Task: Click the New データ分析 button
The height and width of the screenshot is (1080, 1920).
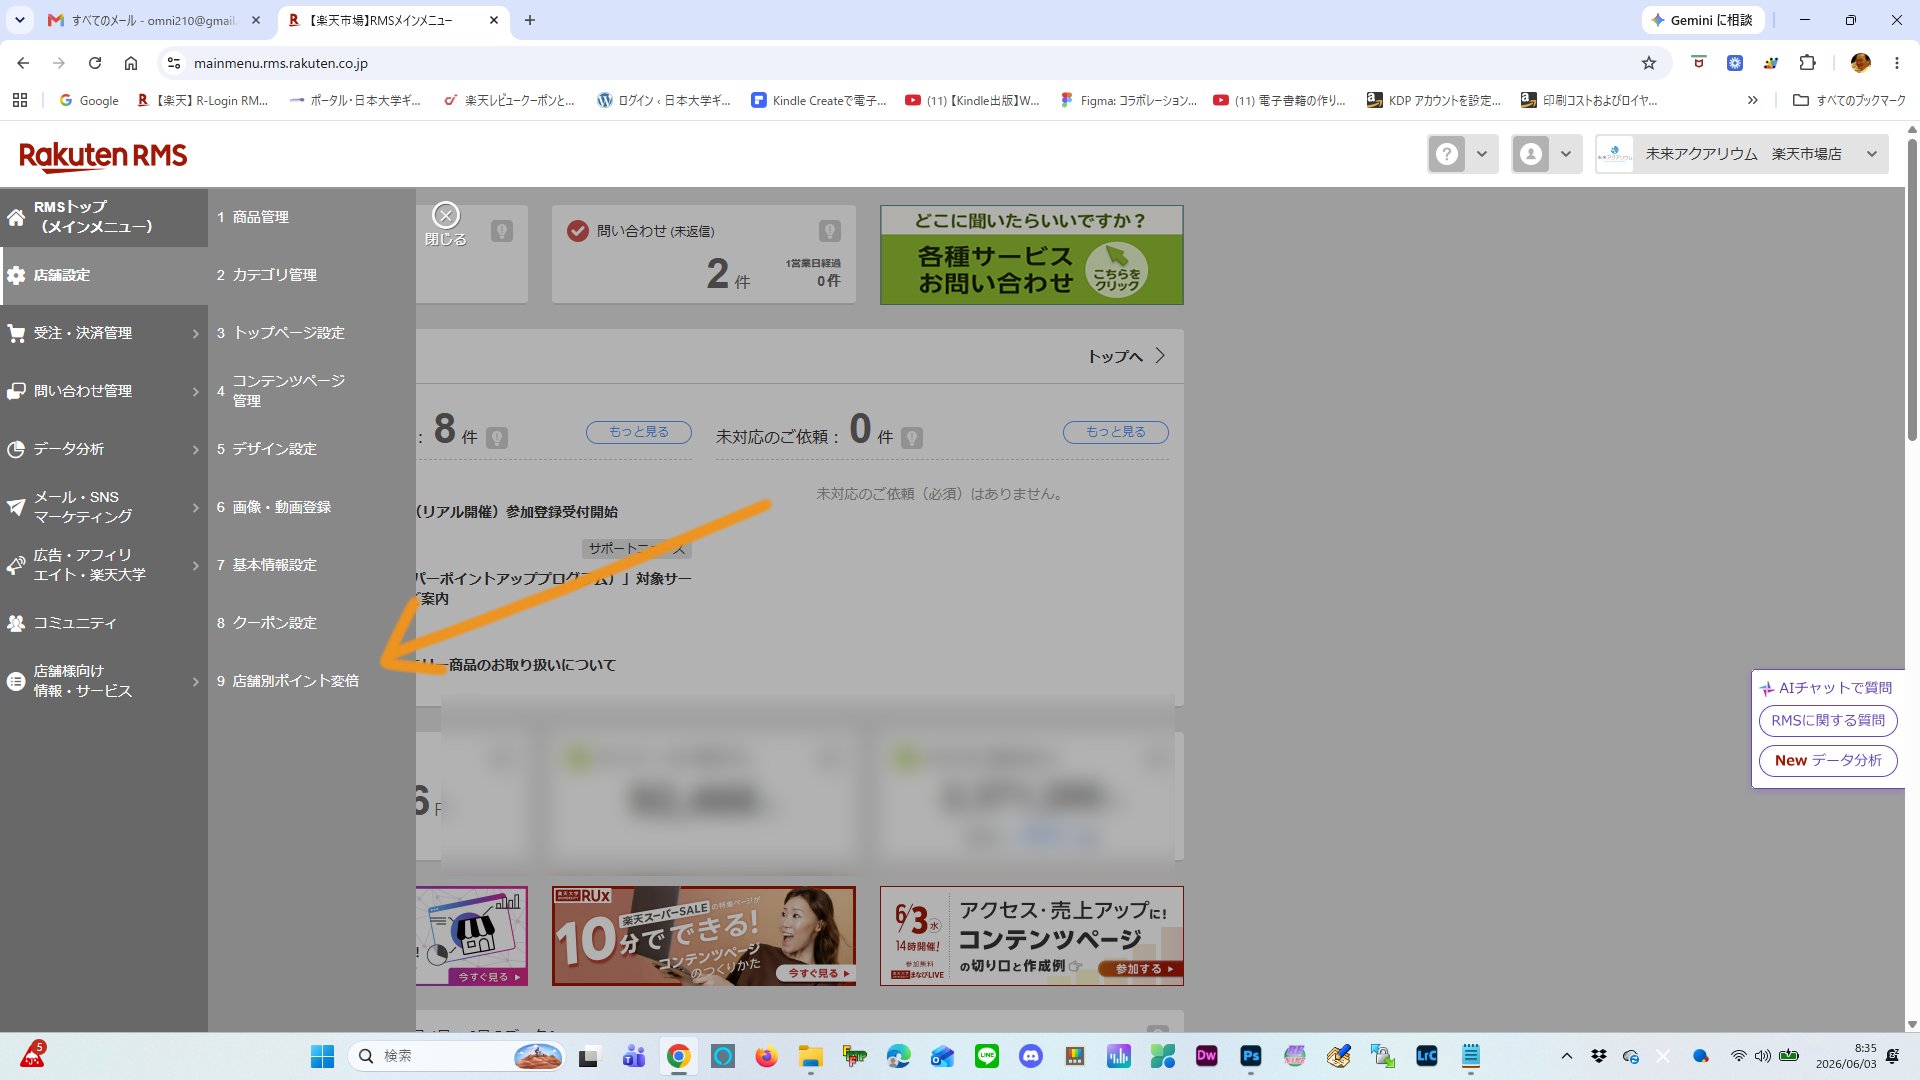Action: (1828, 761)
